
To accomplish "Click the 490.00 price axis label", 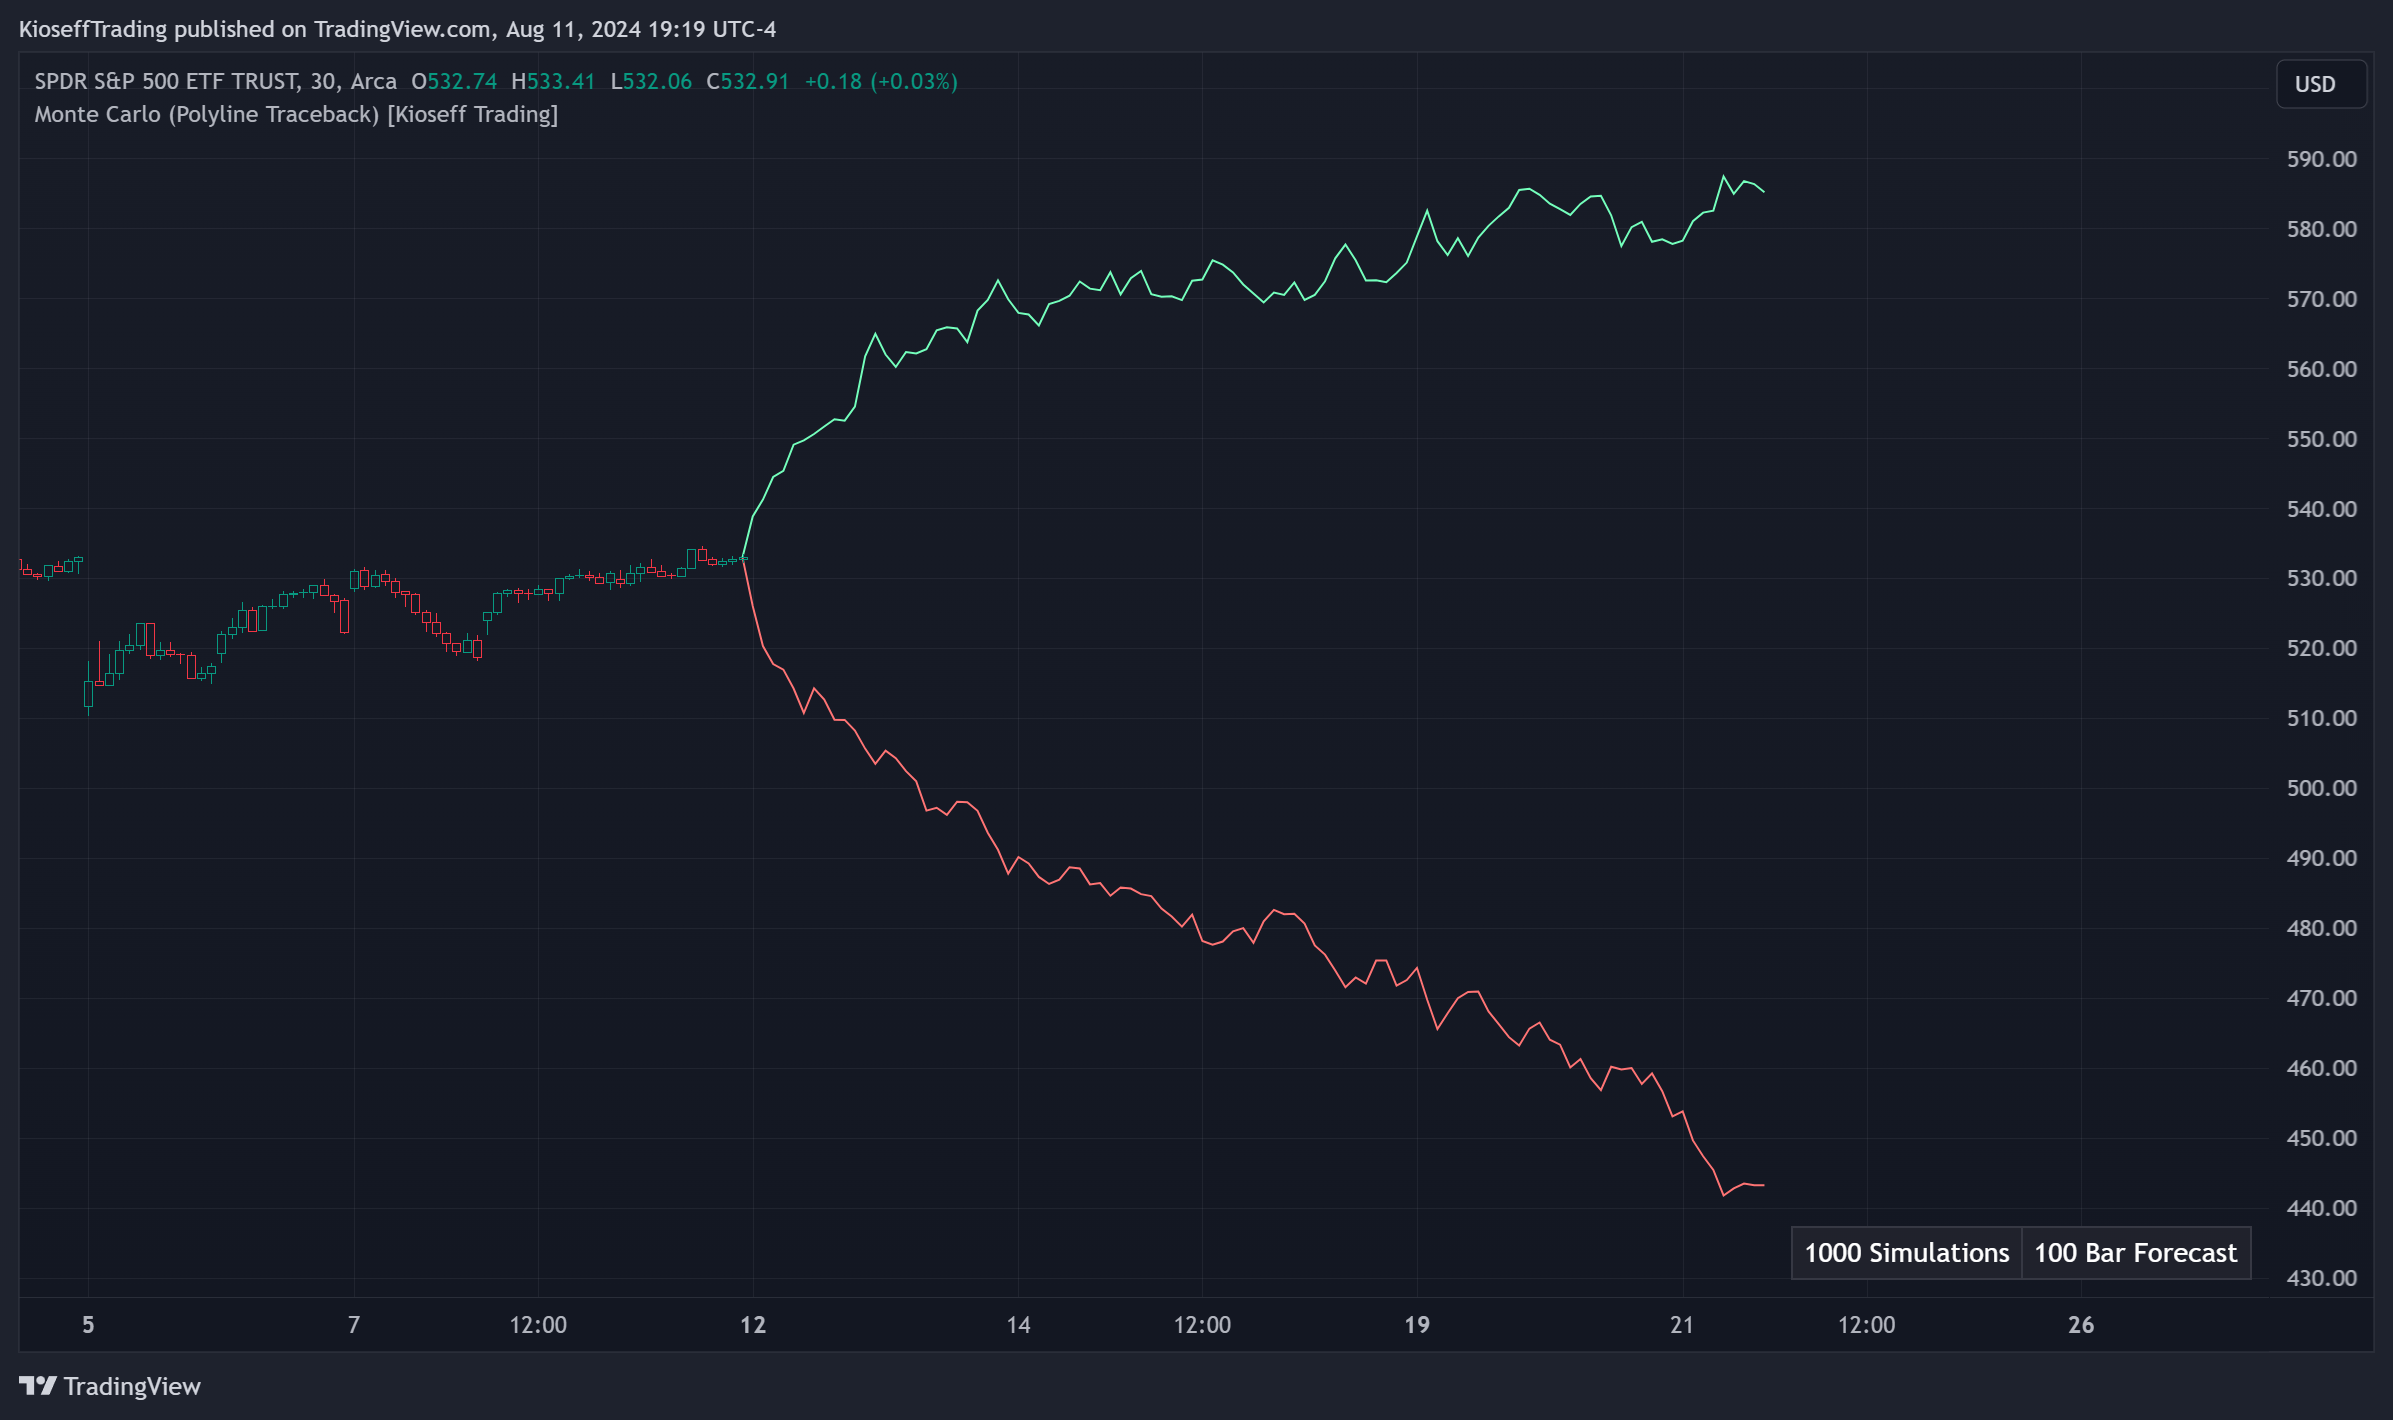I will (2322, 858).
